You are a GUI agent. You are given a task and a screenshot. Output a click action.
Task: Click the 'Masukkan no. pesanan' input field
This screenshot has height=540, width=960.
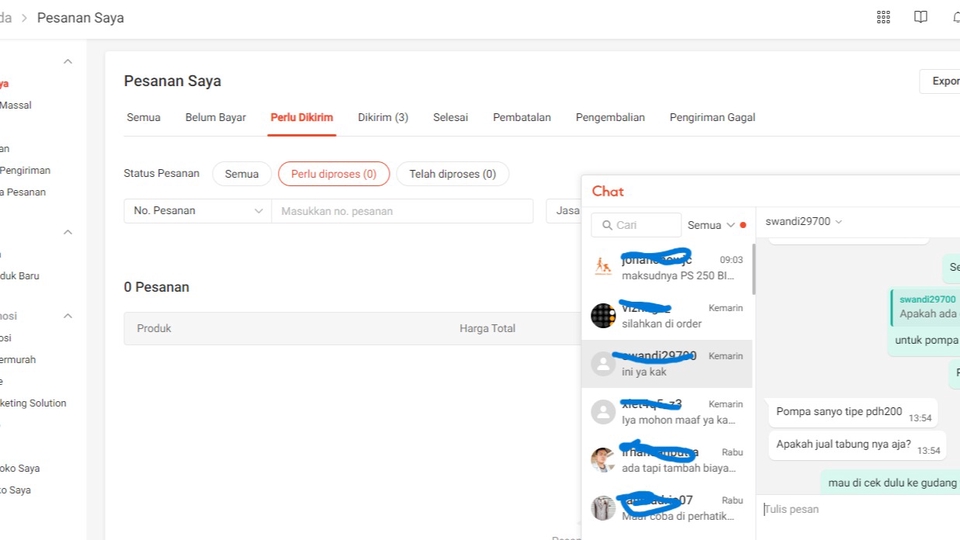coord(402,211)
